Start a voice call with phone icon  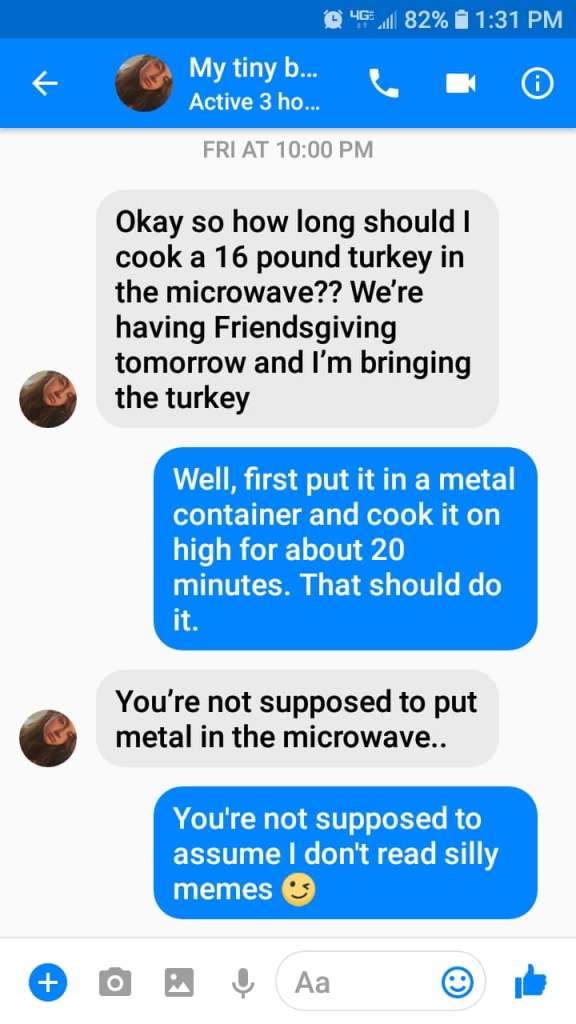click(x=383, y=83)
